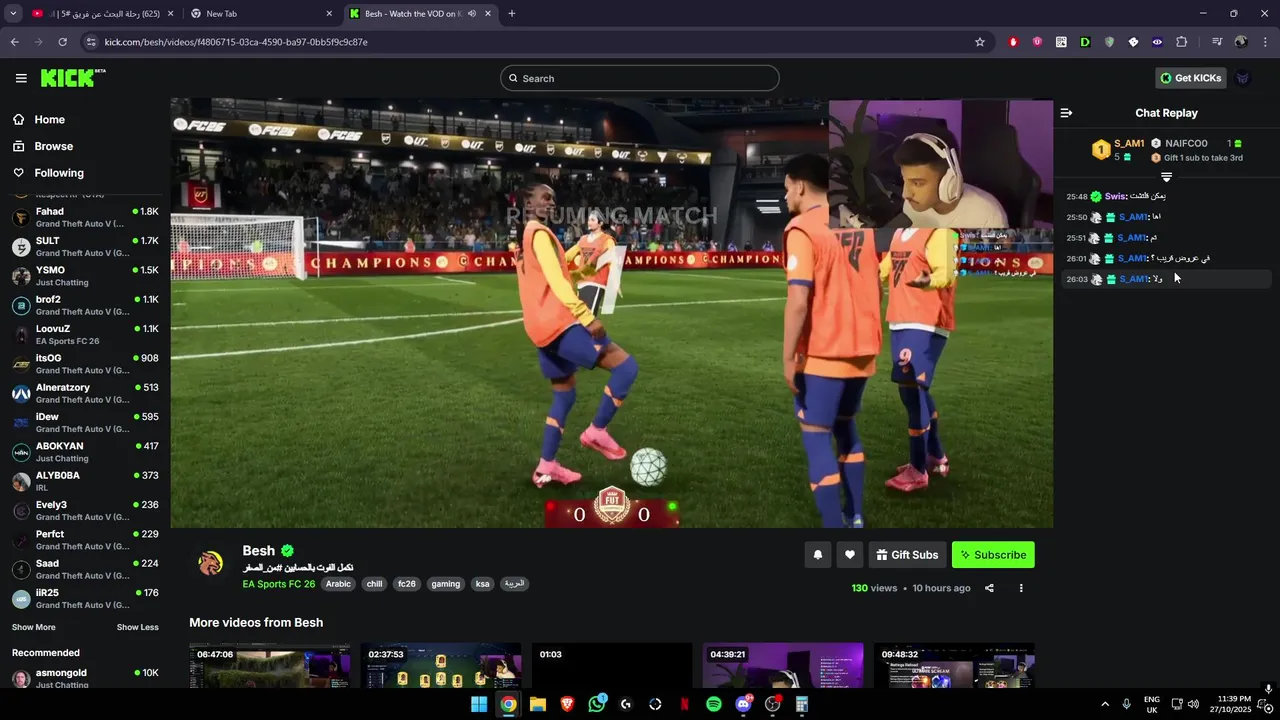Screen dimensions: 1280x720
Task: Click the ksa tag
Action: 483,584
